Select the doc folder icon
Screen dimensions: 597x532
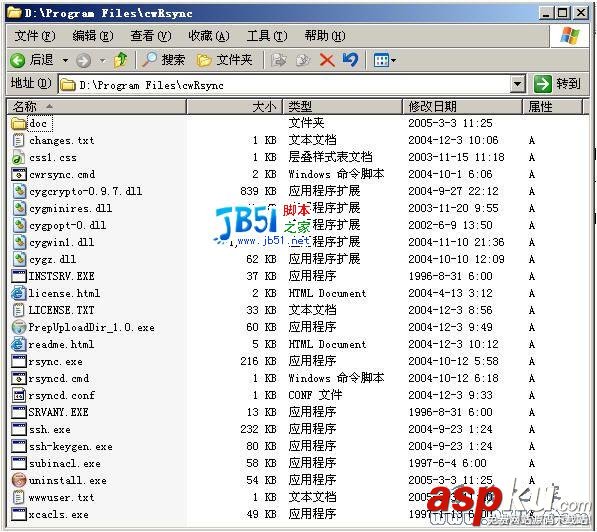pyautogui.click(x=19, y=123)
